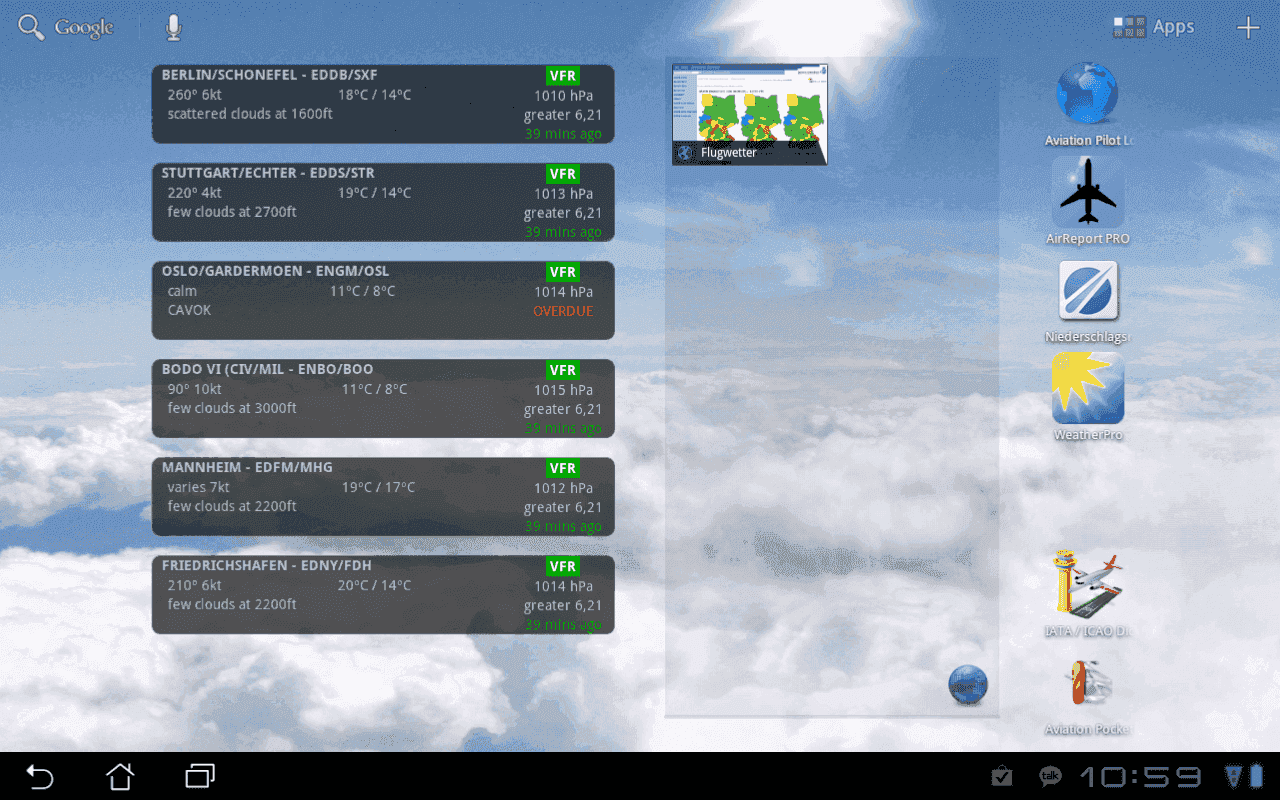Open the MANNHEIM - EDFM/MHG weather card
This screenshot has width=1280, height=800.
(x=383, y=496)
